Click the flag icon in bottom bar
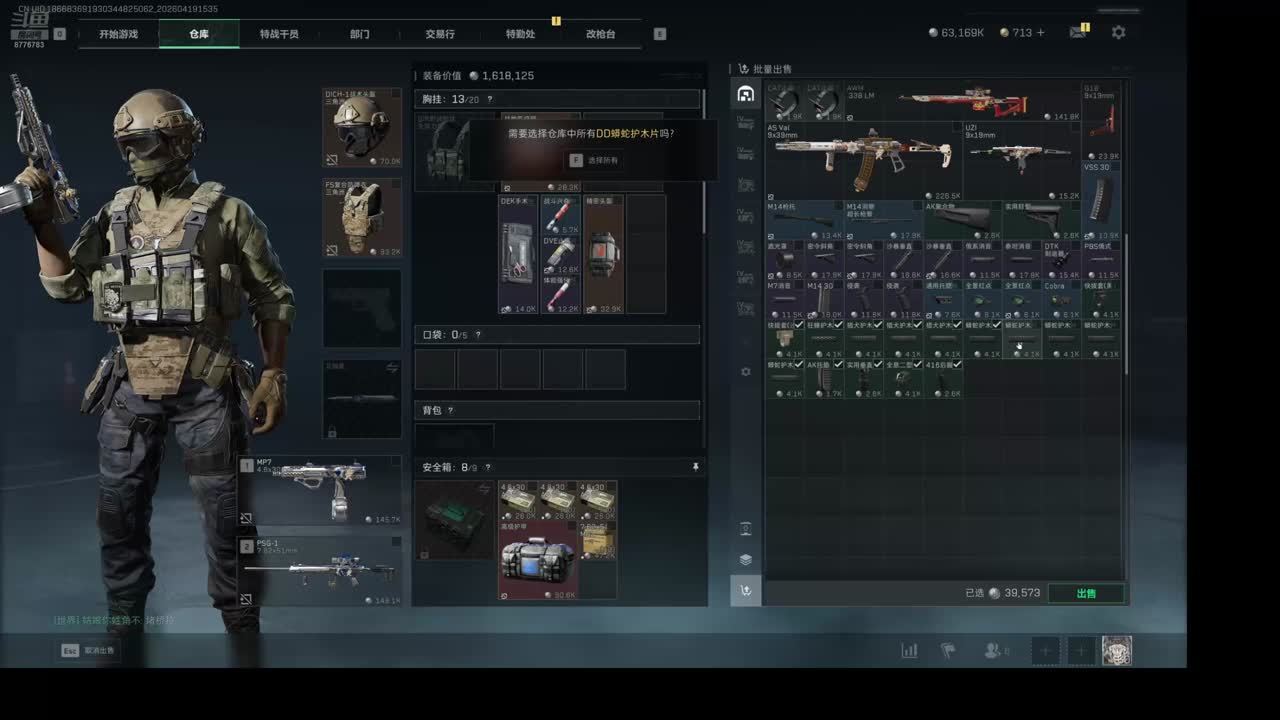Viewport: 1280px width, 720px height. [x=948, y=651]
